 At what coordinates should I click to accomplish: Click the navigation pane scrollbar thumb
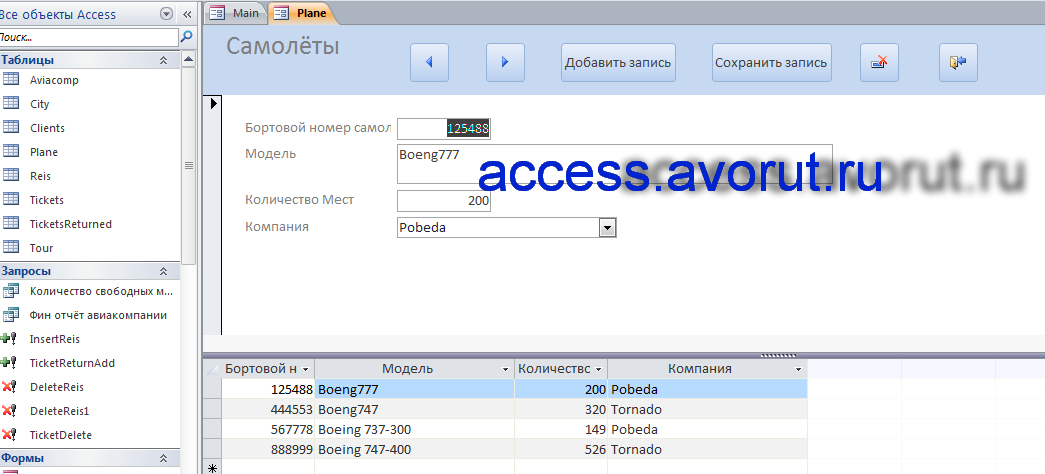click(x=189, y=165)
